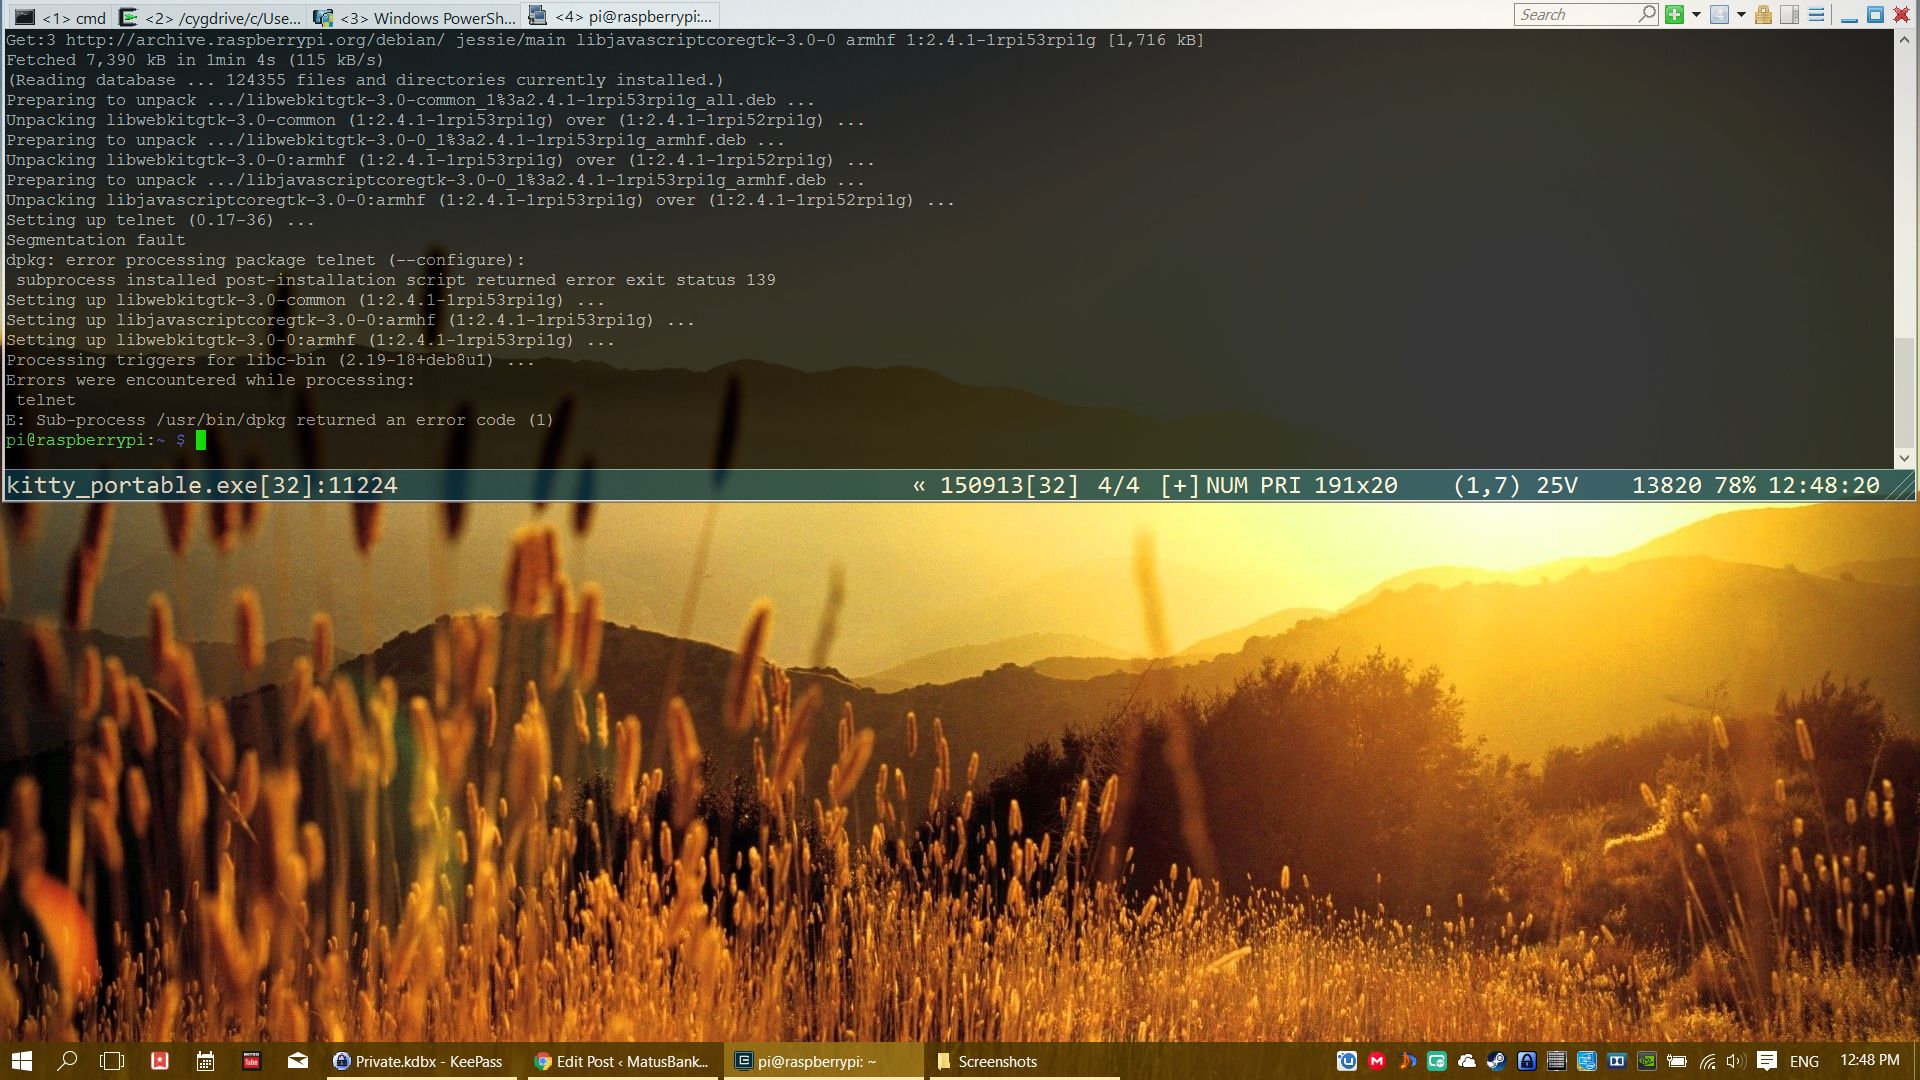The height and width of the screenshot is (1080, 1920).
Task: Click the ENG language indicator
Action: click(1804, 1061)
